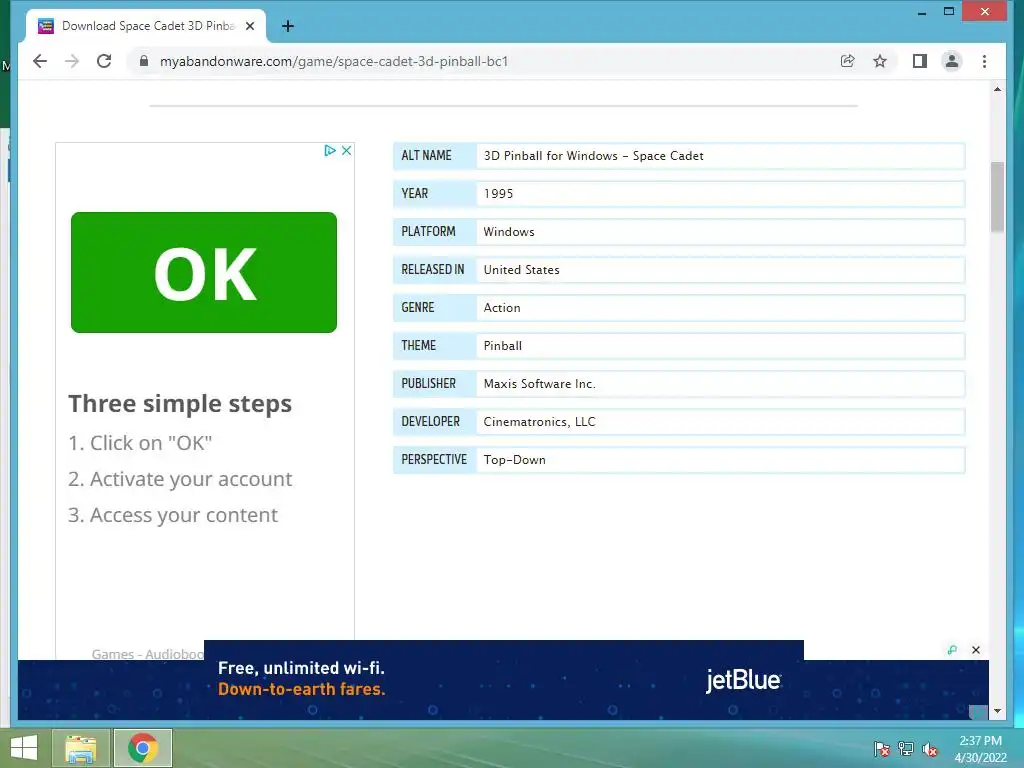Click the 'Three simple steps' ad heading

pos(180,404)
